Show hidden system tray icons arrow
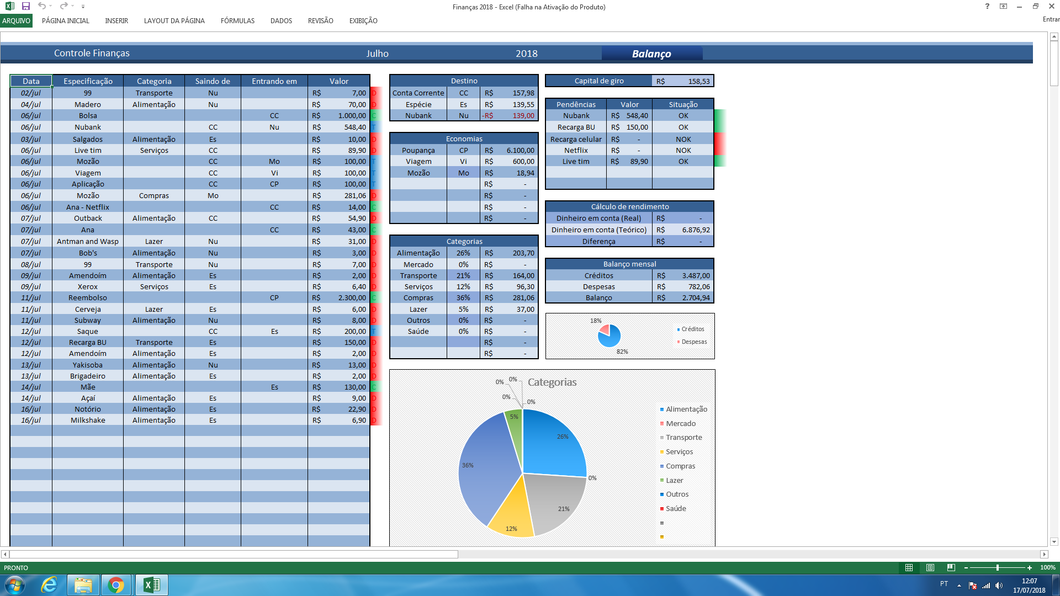 coord(959,586)
